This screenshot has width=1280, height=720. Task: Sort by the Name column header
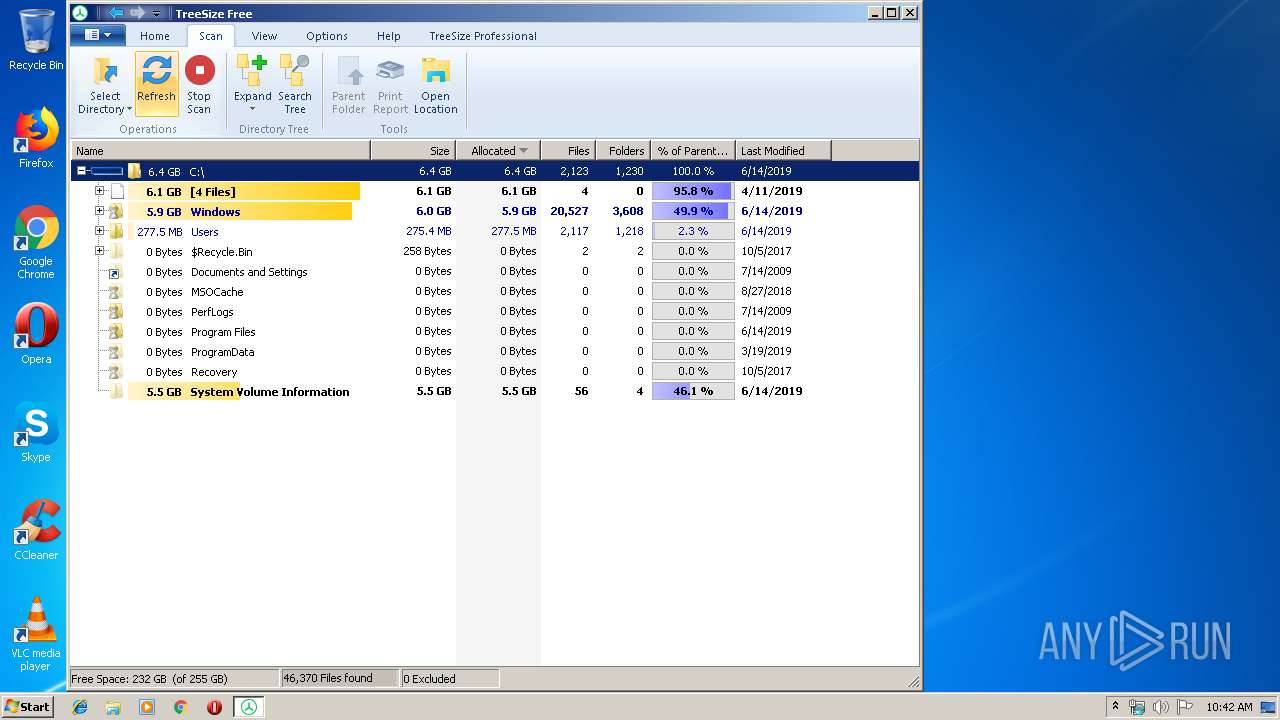tap(220, 151)
